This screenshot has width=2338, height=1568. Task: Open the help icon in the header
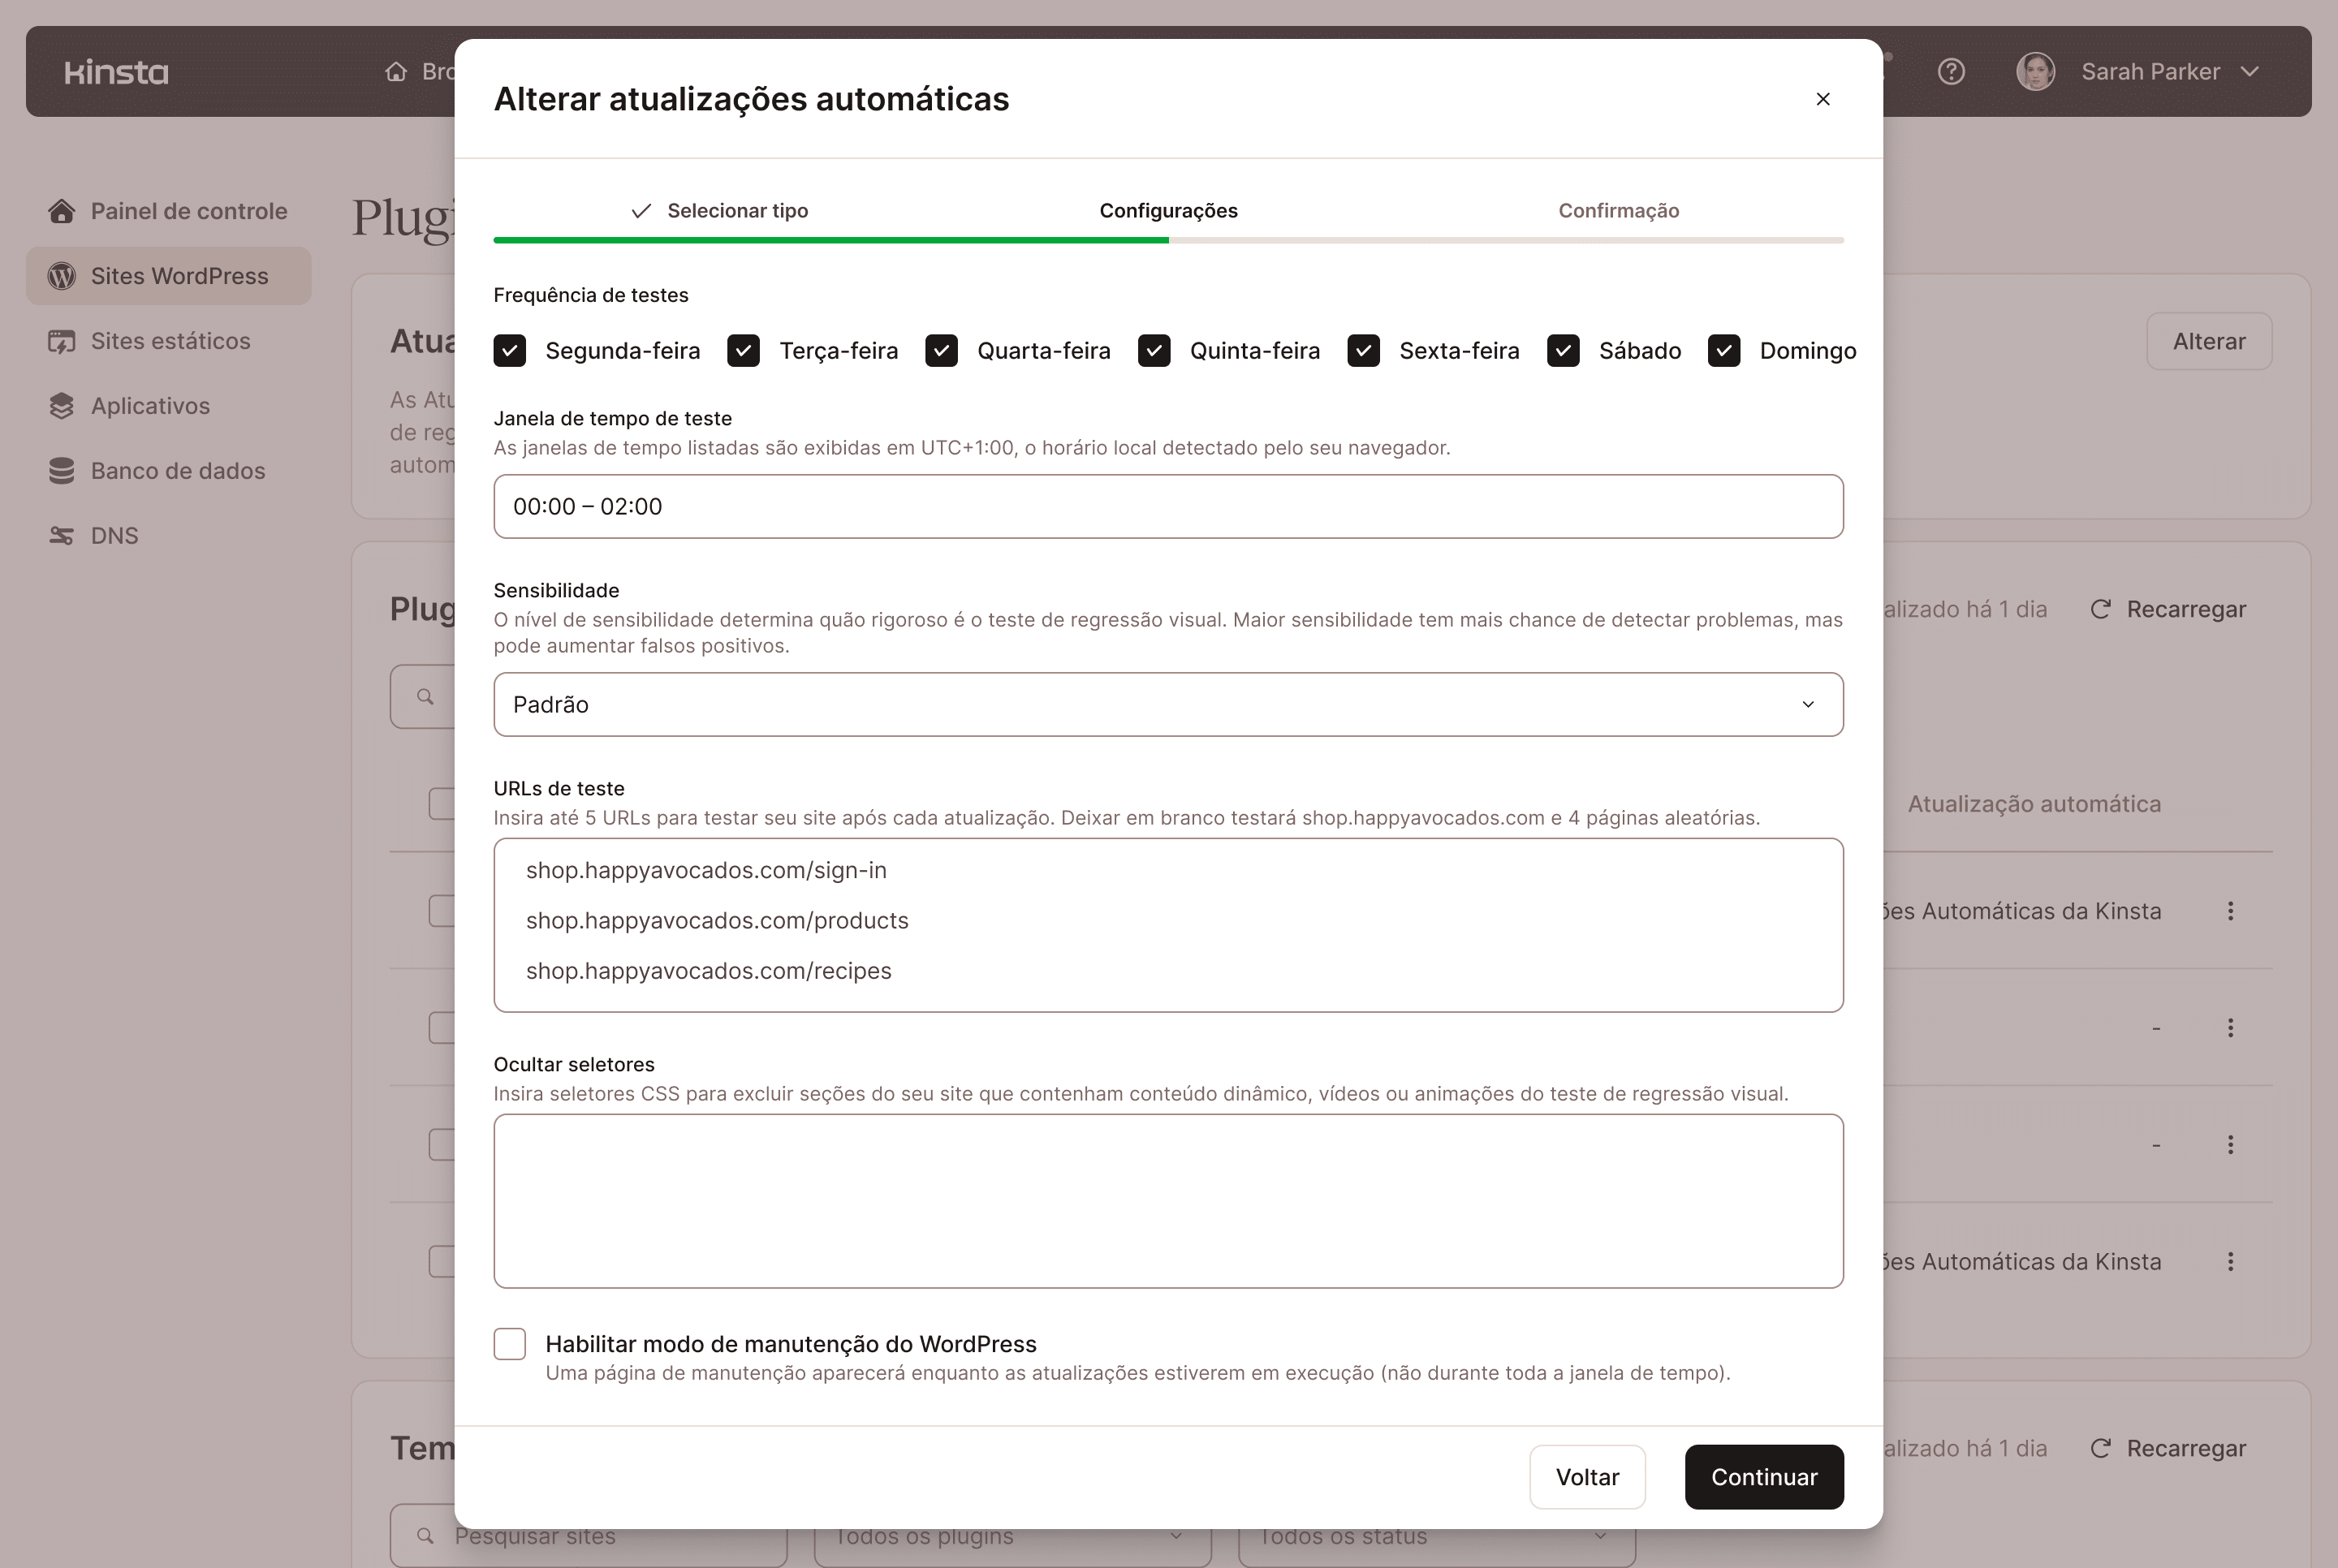point(1950,71)
